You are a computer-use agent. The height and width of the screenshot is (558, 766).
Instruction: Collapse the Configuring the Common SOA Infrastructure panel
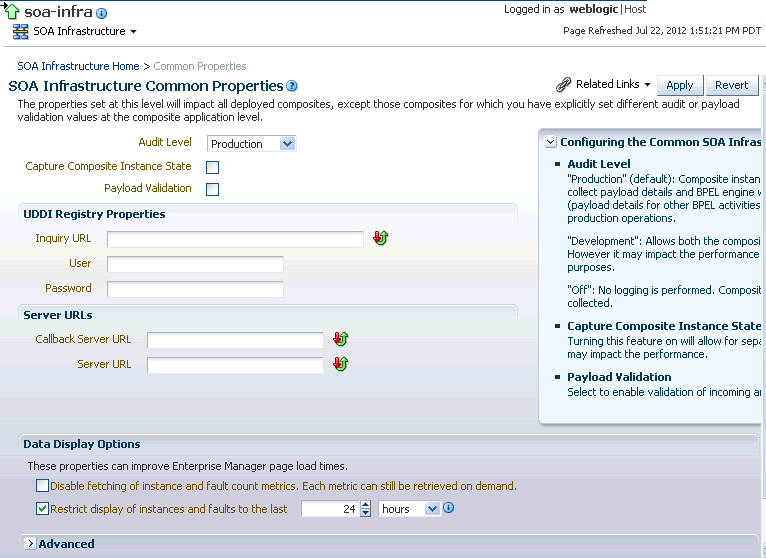pos(551,142)
